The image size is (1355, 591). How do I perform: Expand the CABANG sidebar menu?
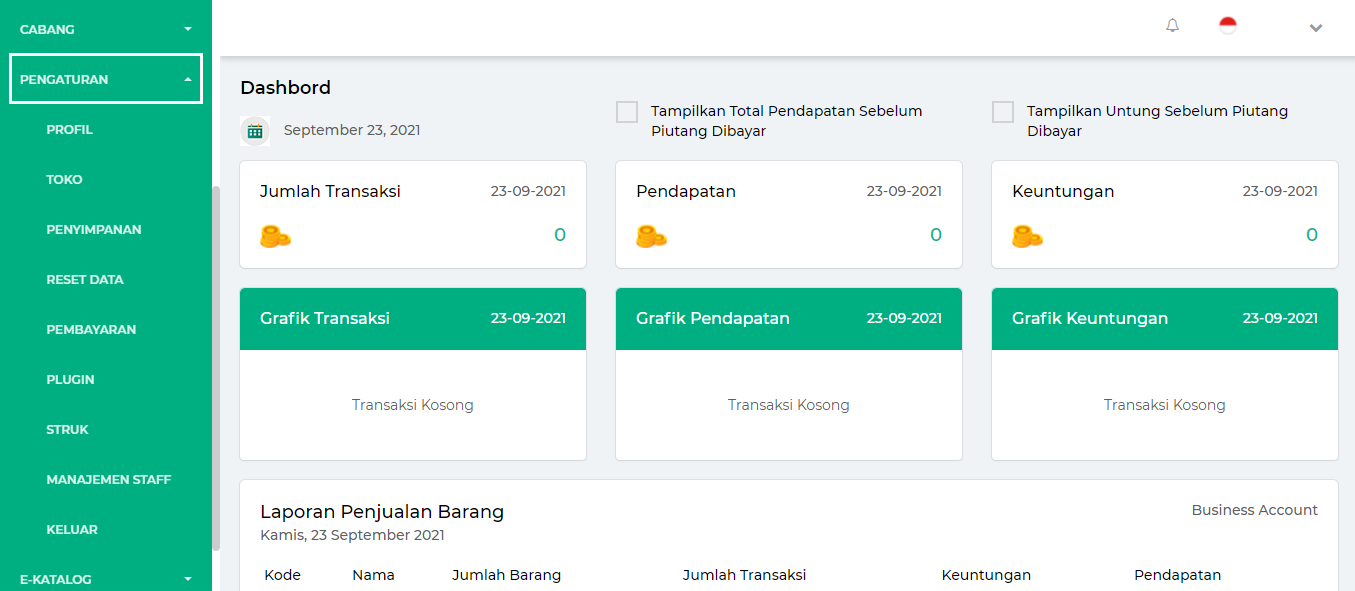tap(106, 29)
